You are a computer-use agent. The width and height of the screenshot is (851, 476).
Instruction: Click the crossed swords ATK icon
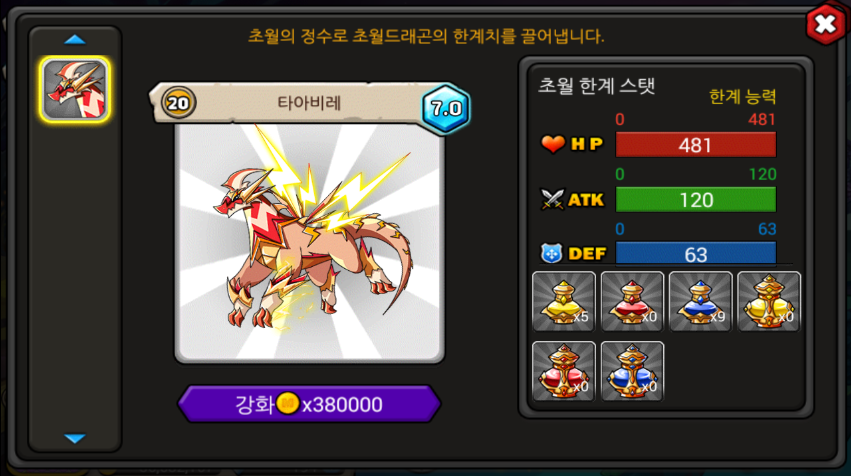tap(552, 199)
